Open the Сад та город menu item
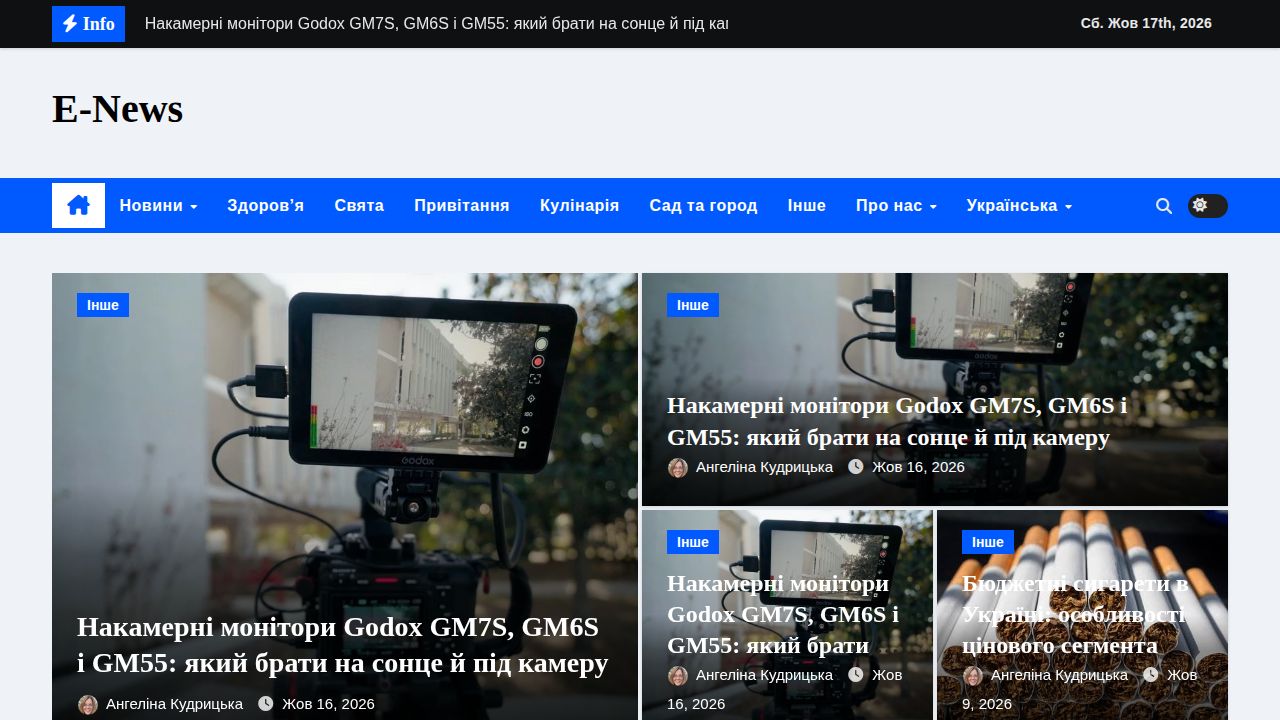 (703, 206)
